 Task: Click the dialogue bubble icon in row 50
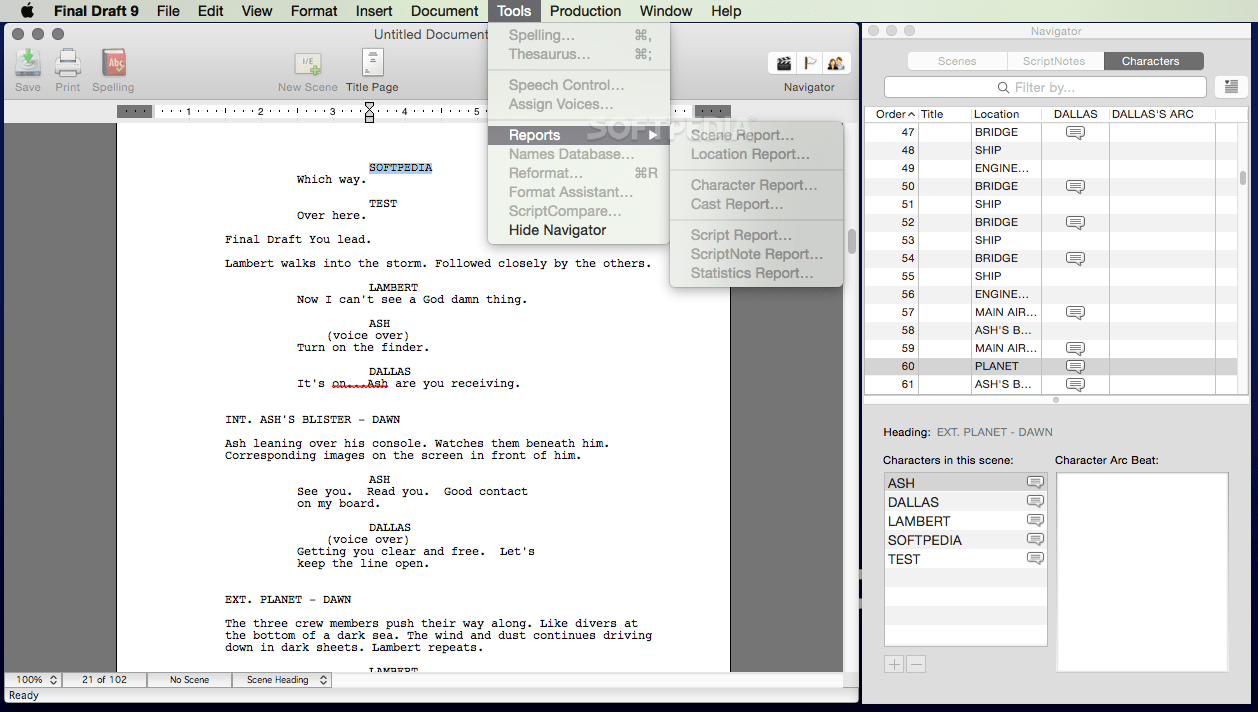tap(1075, 186)
